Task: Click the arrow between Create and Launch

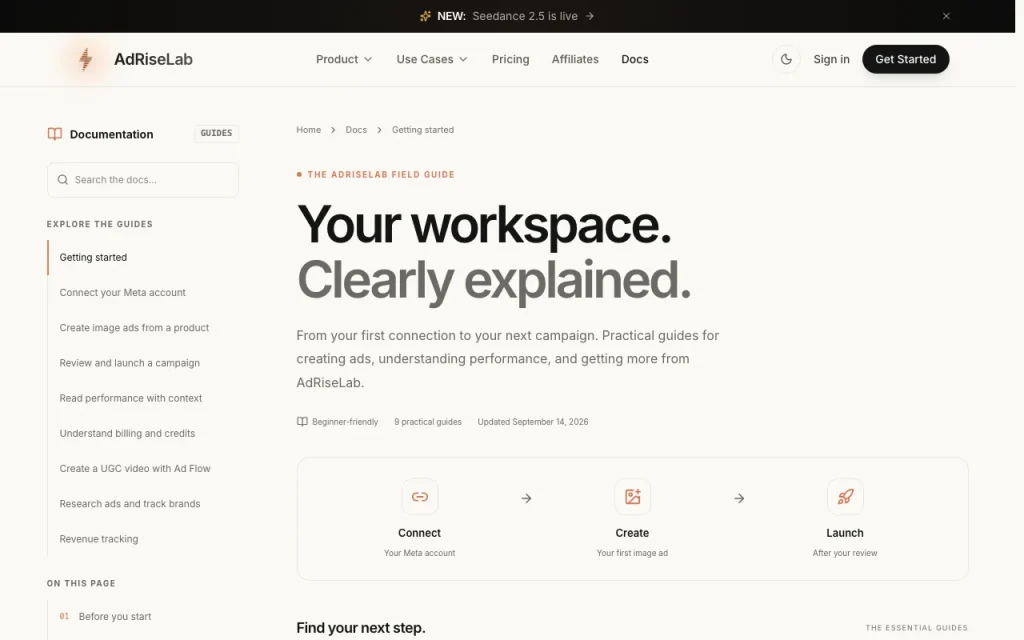Action: [739, 498]
